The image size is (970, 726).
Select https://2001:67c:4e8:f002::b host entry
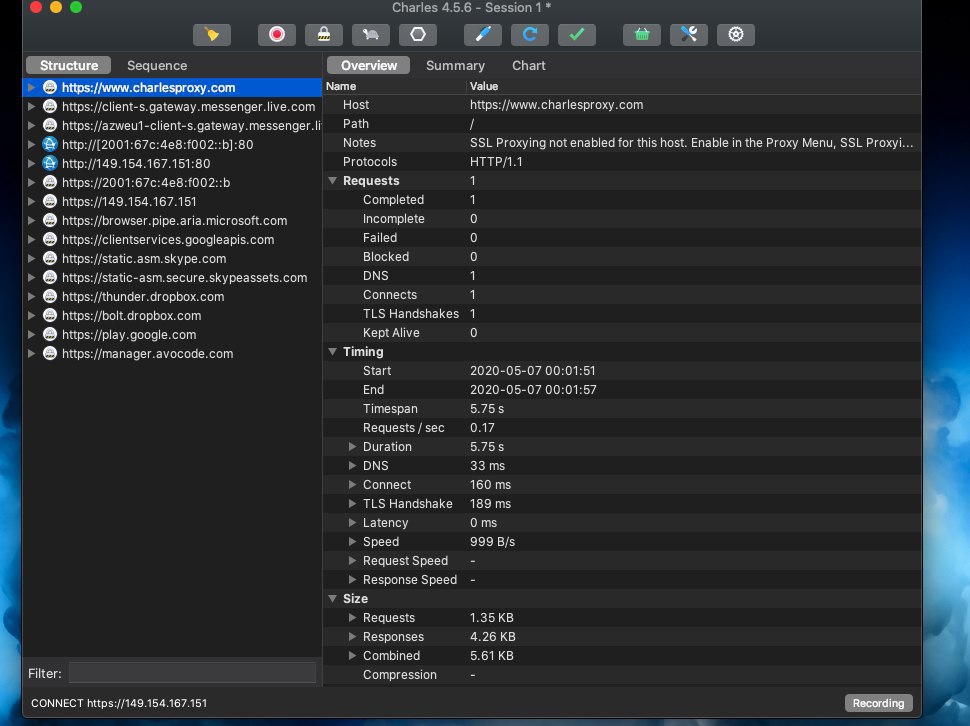(x=146, y=182)
